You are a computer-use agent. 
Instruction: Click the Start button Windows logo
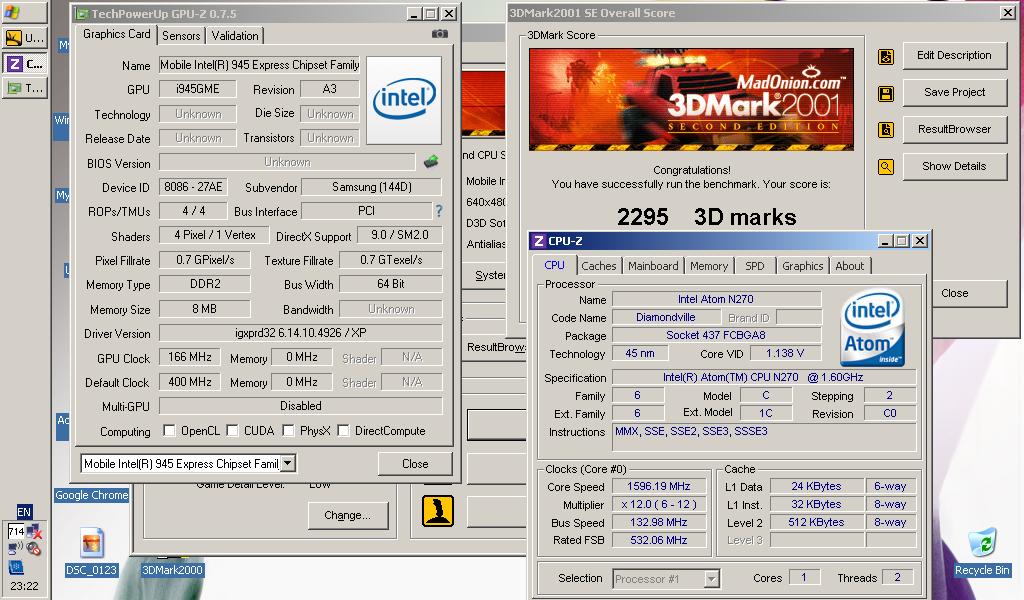click(x=12, y=12)
